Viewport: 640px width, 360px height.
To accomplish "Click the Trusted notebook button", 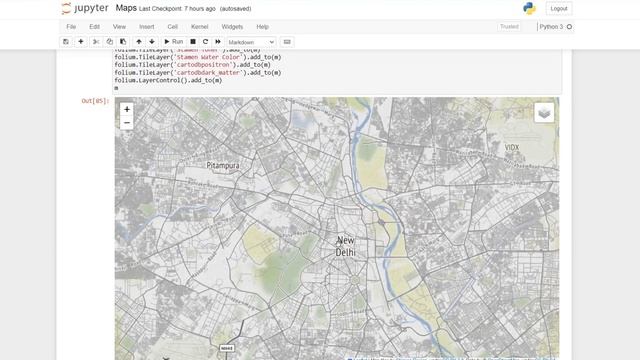I will pyautogui.click(x=509, y=27).
